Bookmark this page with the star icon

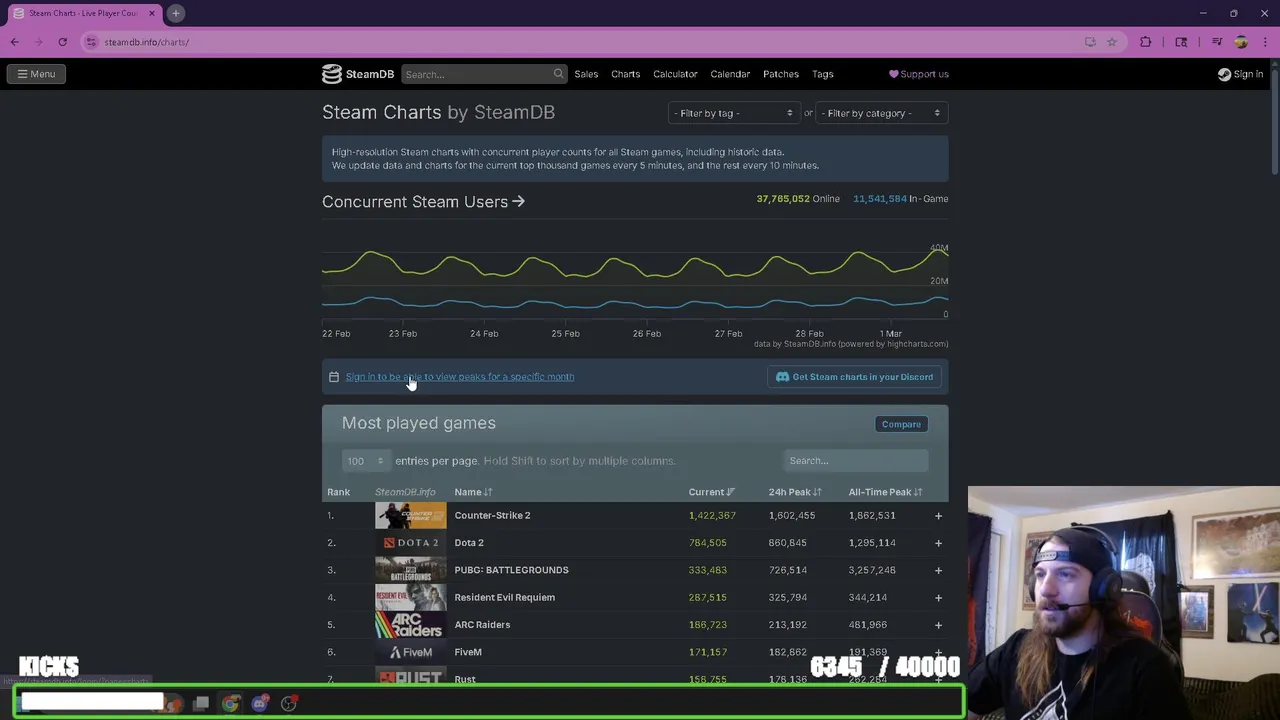[1111, 42]
